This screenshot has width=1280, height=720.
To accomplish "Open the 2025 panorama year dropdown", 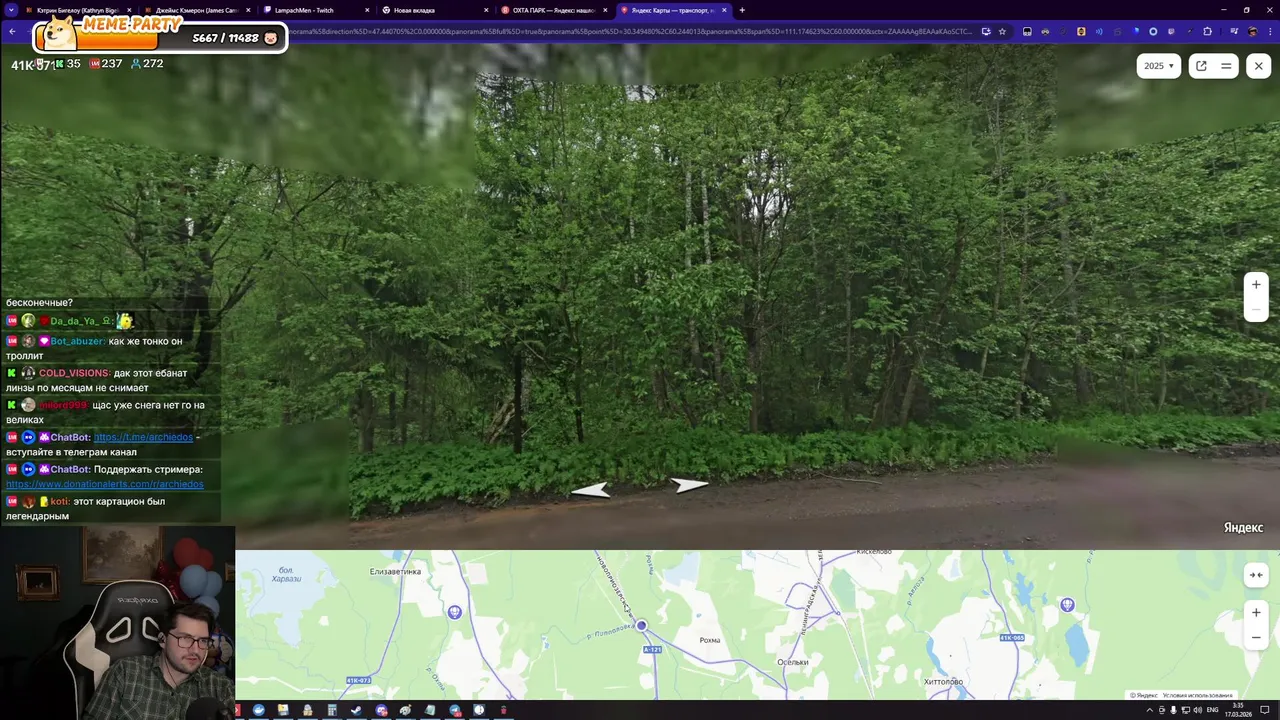I will point(1158,66).
